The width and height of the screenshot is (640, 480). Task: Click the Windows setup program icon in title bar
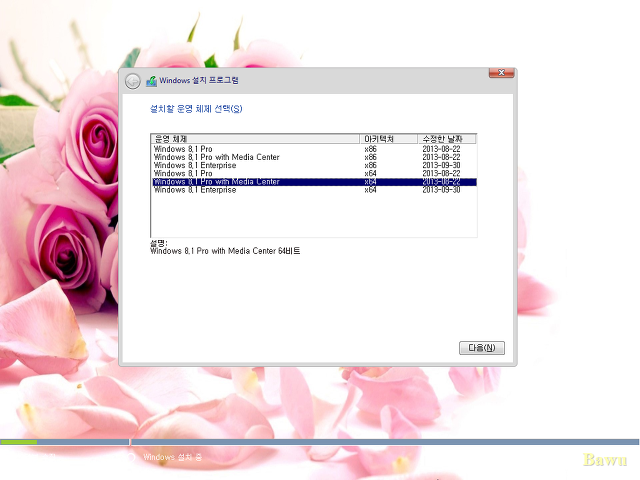click(151, 81)
